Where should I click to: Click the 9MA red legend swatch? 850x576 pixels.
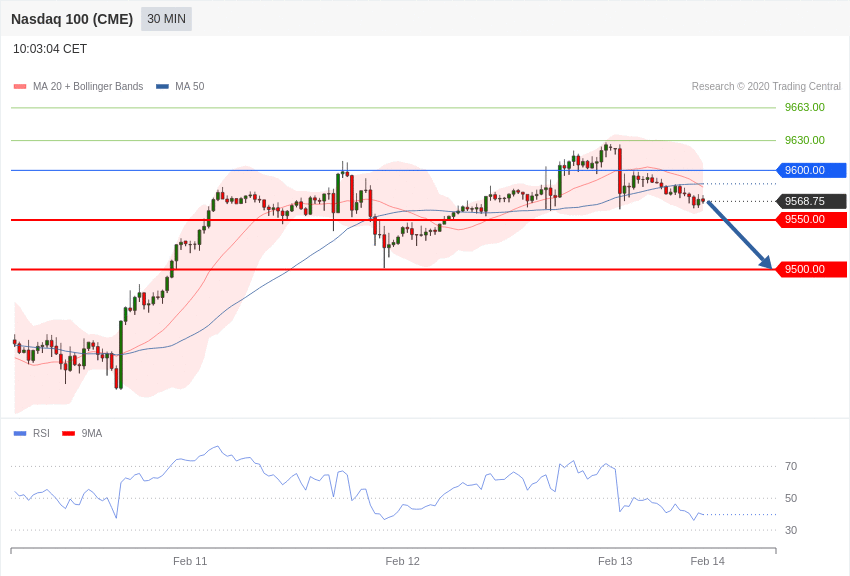point(68,433)
